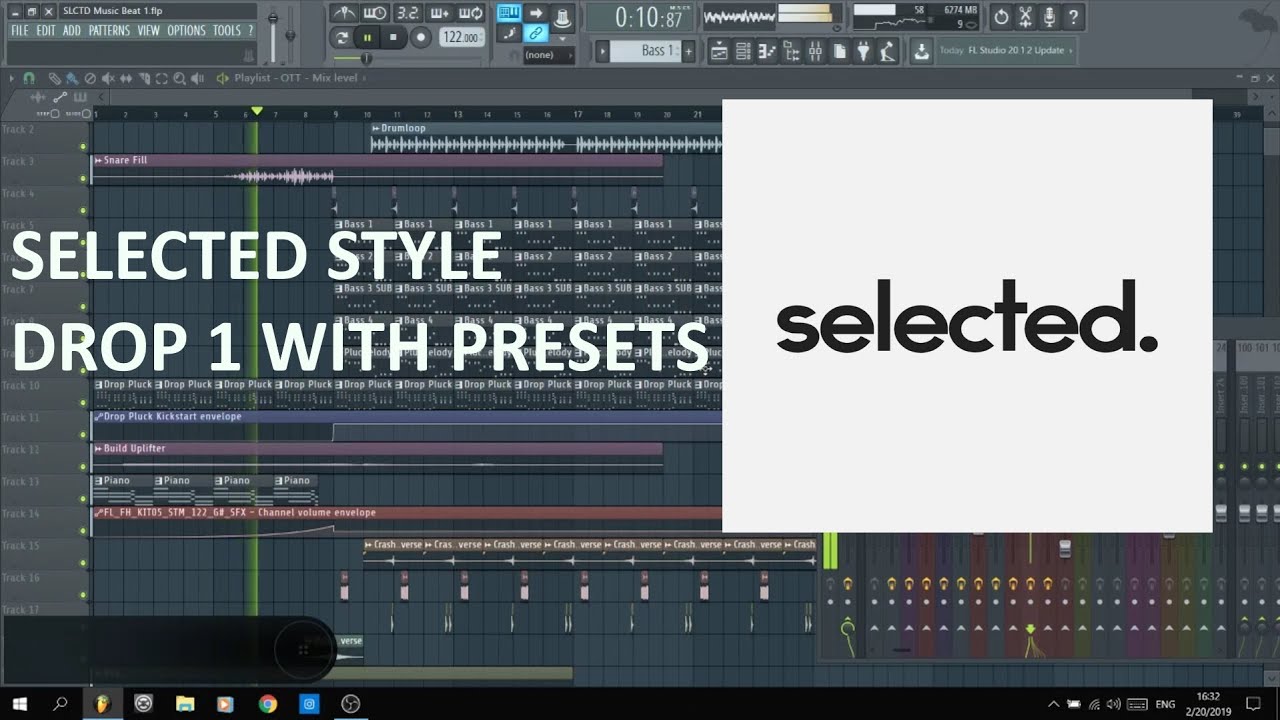Open the browser panel icon

pos(791,51)
